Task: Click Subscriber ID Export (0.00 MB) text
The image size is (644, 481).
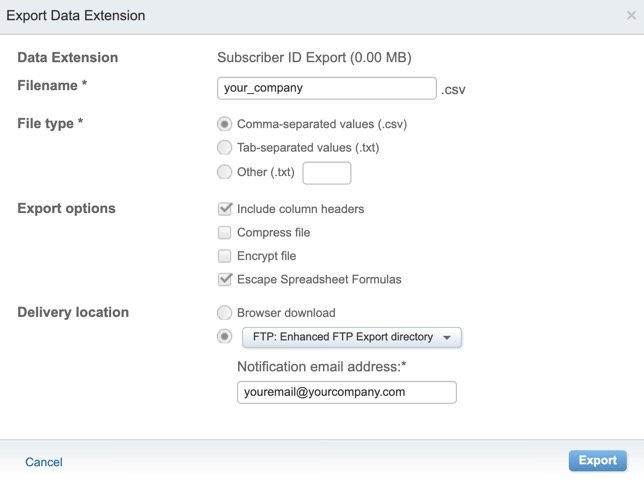Action: point(314,58)
